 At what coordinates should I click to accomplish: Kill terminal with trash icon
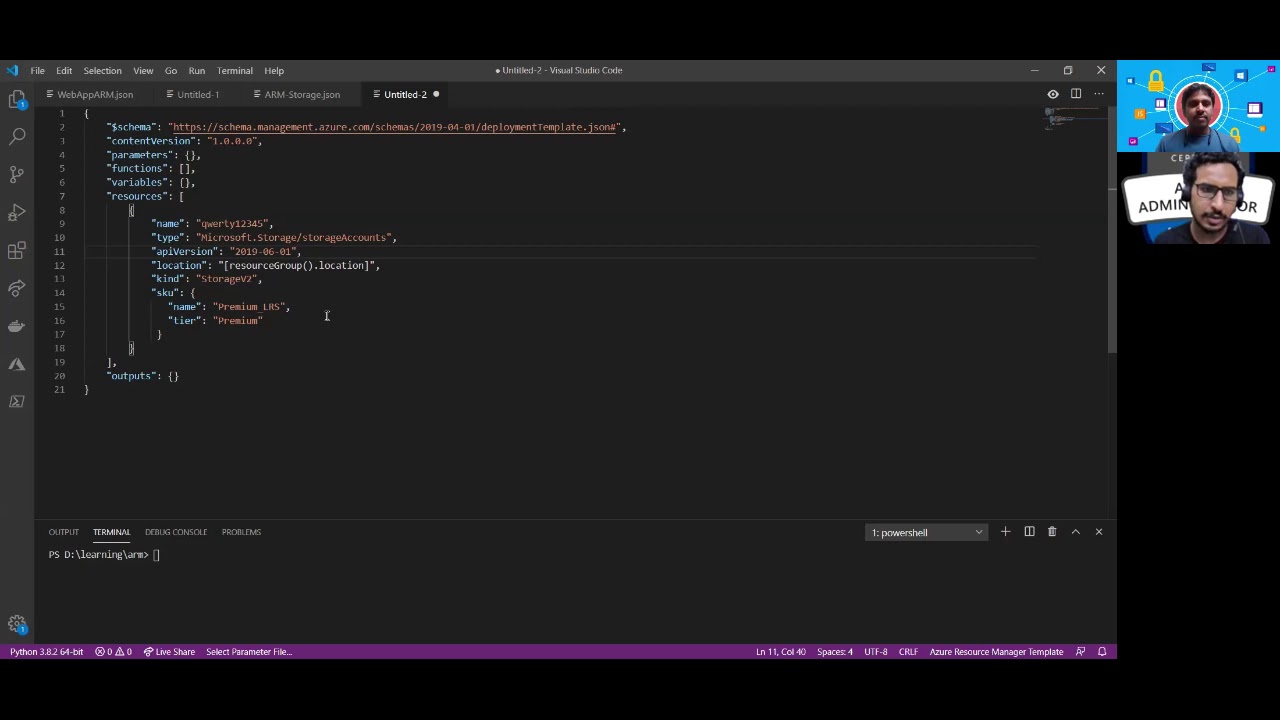pyautogui.click(x=1052, y=532)
